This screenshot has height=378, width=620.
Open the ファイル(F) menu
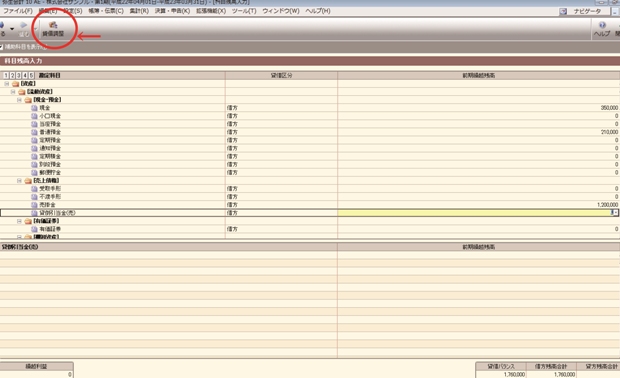click(x=18, y=11)
